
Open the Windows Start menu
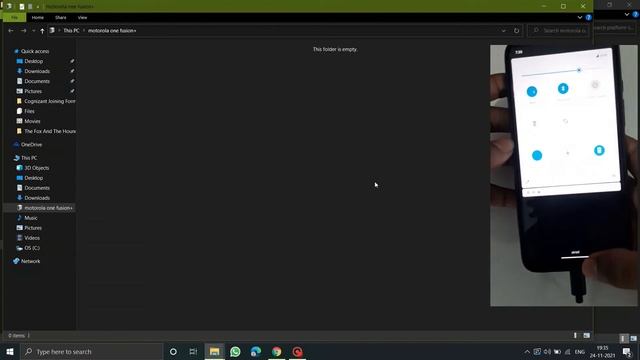point(10,351)
